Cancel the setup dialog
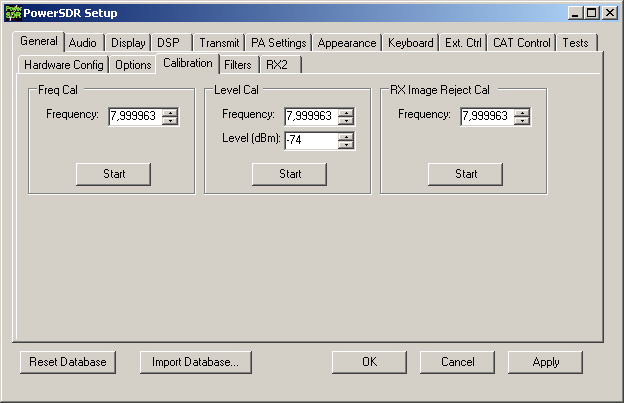 pyautogui.click(x=457, y=362)
